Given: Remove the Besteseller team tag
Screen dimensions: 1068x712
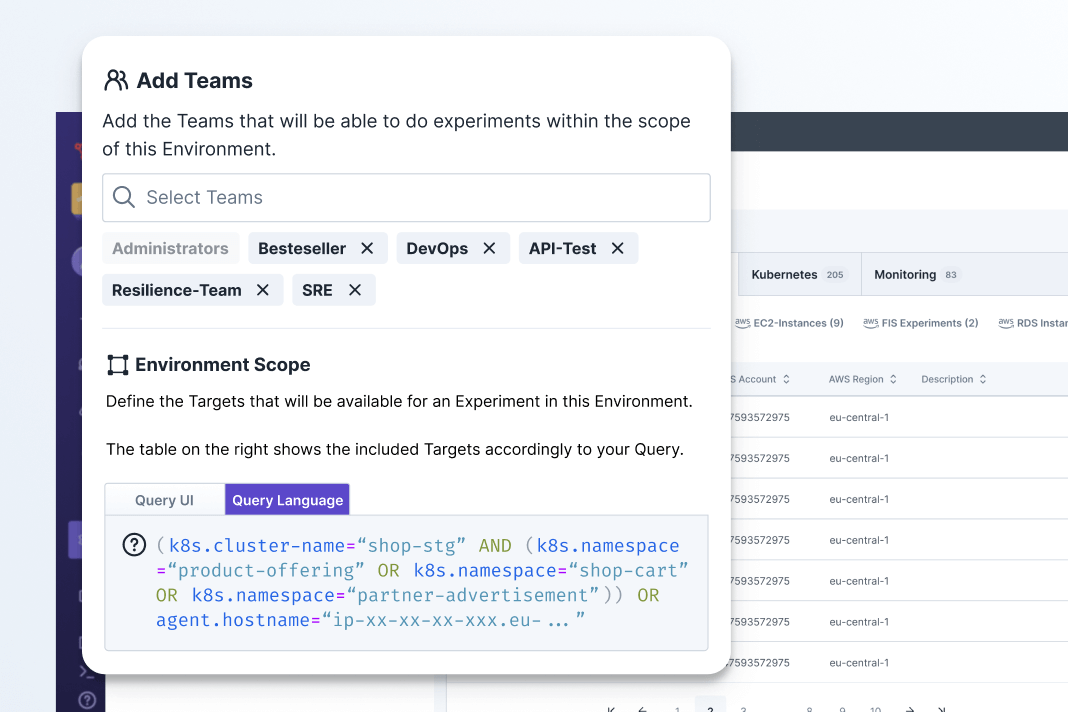Looking at the screenshot, I should [x=367, y=249].
